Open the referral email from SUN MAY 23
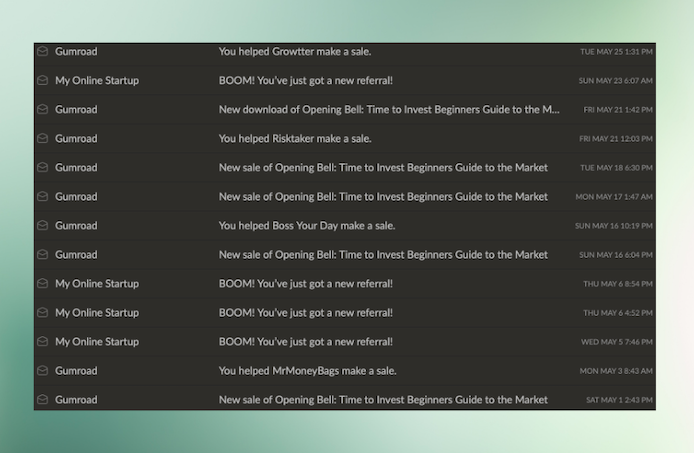This screenshot has width=694, height=453. 306,81
